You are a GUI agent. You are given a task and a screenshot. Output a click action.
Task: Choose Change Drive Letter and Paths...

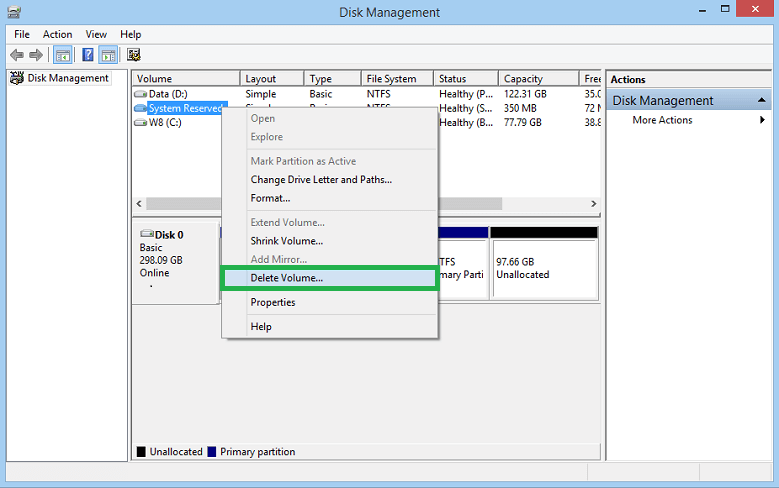[329, 179]
